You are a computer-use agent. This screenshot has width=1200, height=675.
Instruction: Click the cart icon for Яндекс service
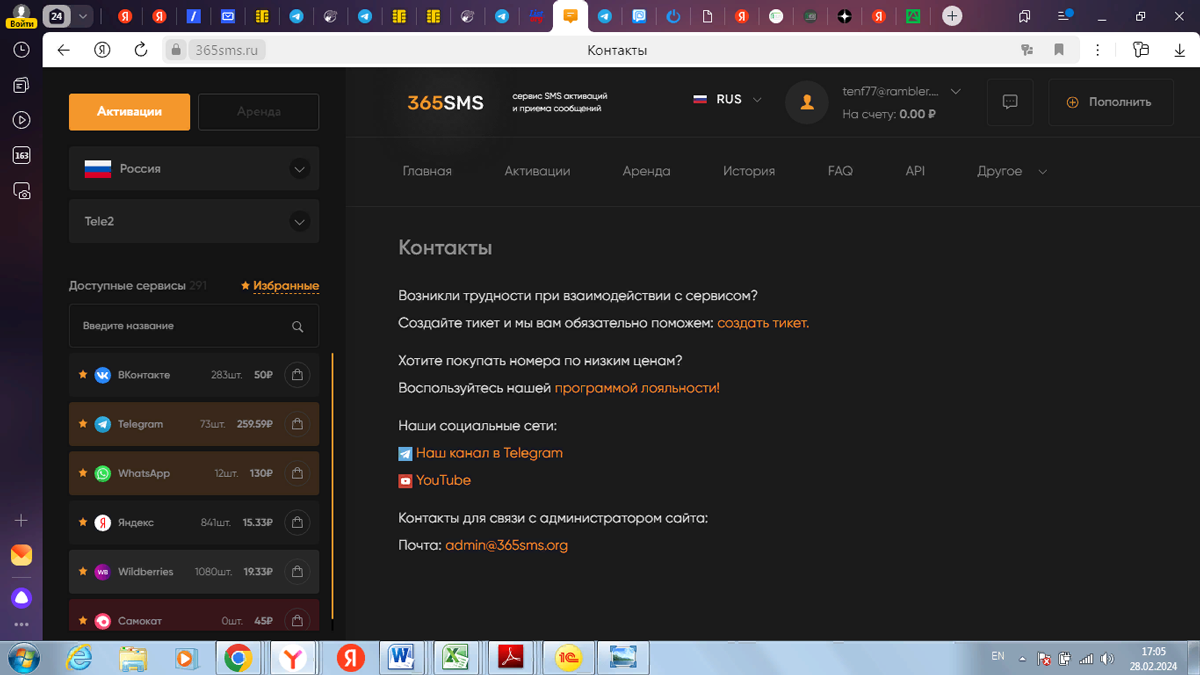point(297,522)
